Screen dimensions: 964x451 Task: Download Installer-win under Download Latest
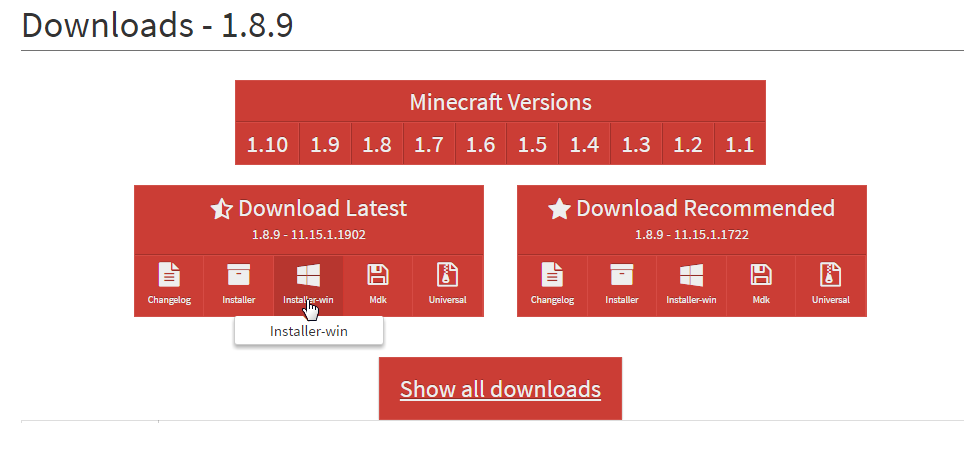308,286
